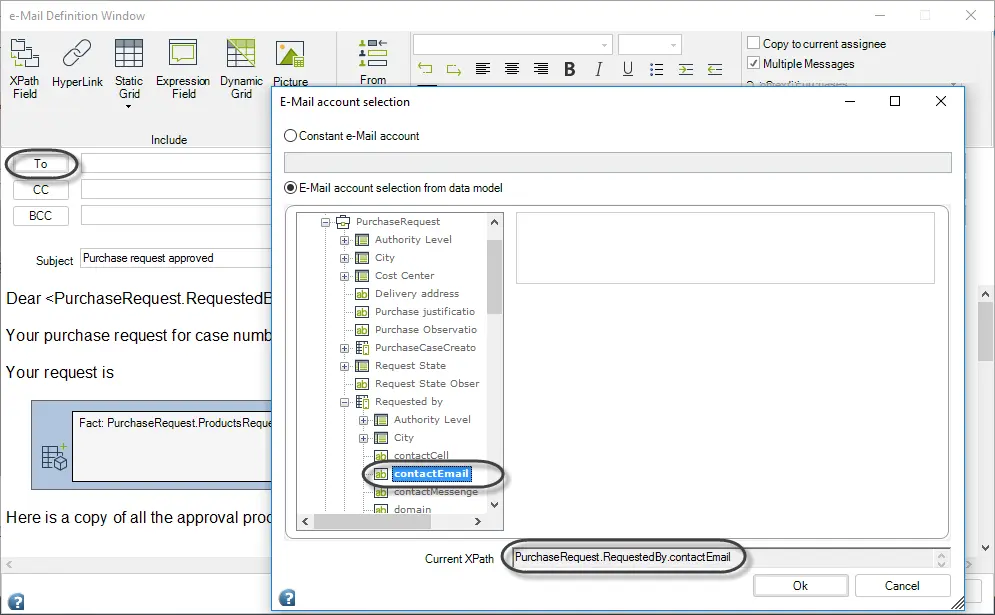Select E-Mail account selection from data model
The height and width of the screenshot is (615, 995).
point(290,188)
